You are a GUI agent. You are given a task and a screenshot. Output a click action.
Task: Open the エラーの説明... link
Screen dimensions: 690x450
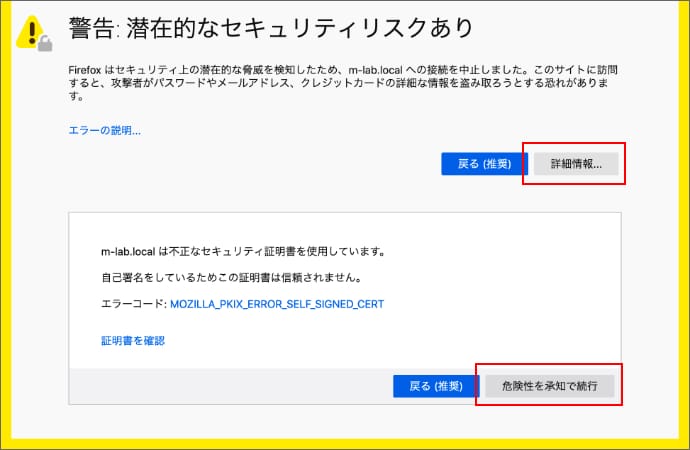coord(104,130)
